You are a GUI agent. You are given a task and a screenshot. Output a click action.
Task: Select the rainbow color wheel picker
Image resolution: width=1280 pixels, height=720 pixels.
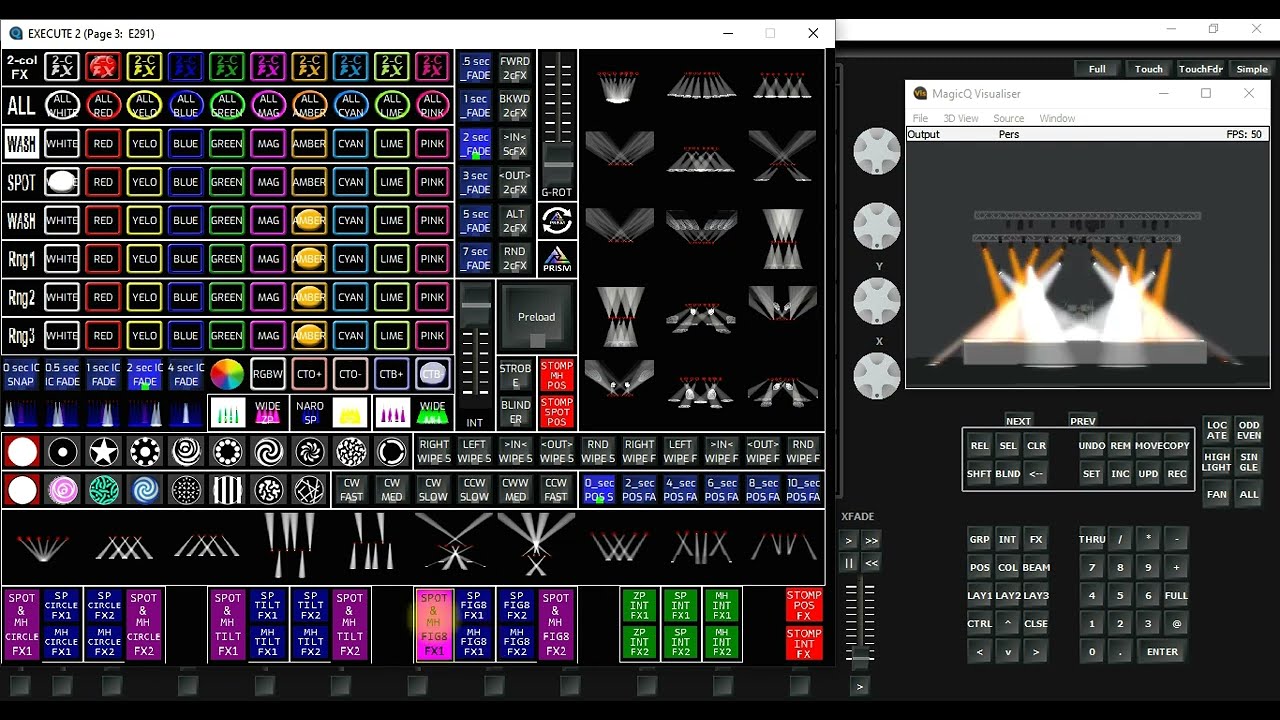tap(227, 374)
